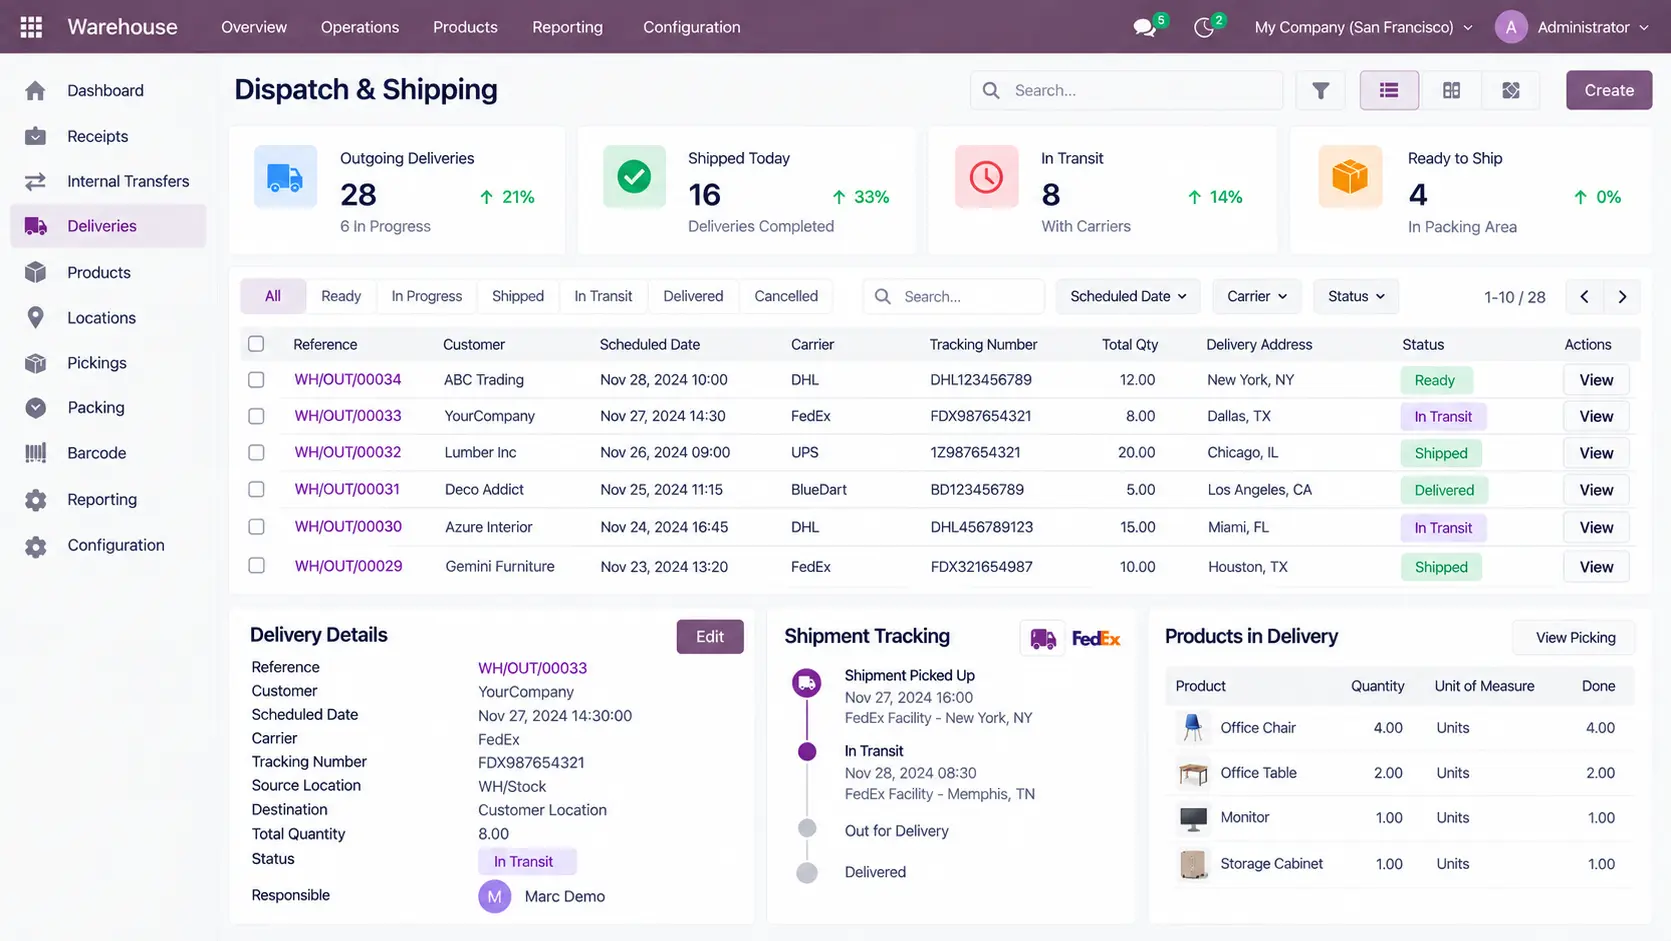Image resolution: width=1671 pixels, height=941 pixels.
Task: Click the Products box sidebar icon
Action: pos(35,272)
